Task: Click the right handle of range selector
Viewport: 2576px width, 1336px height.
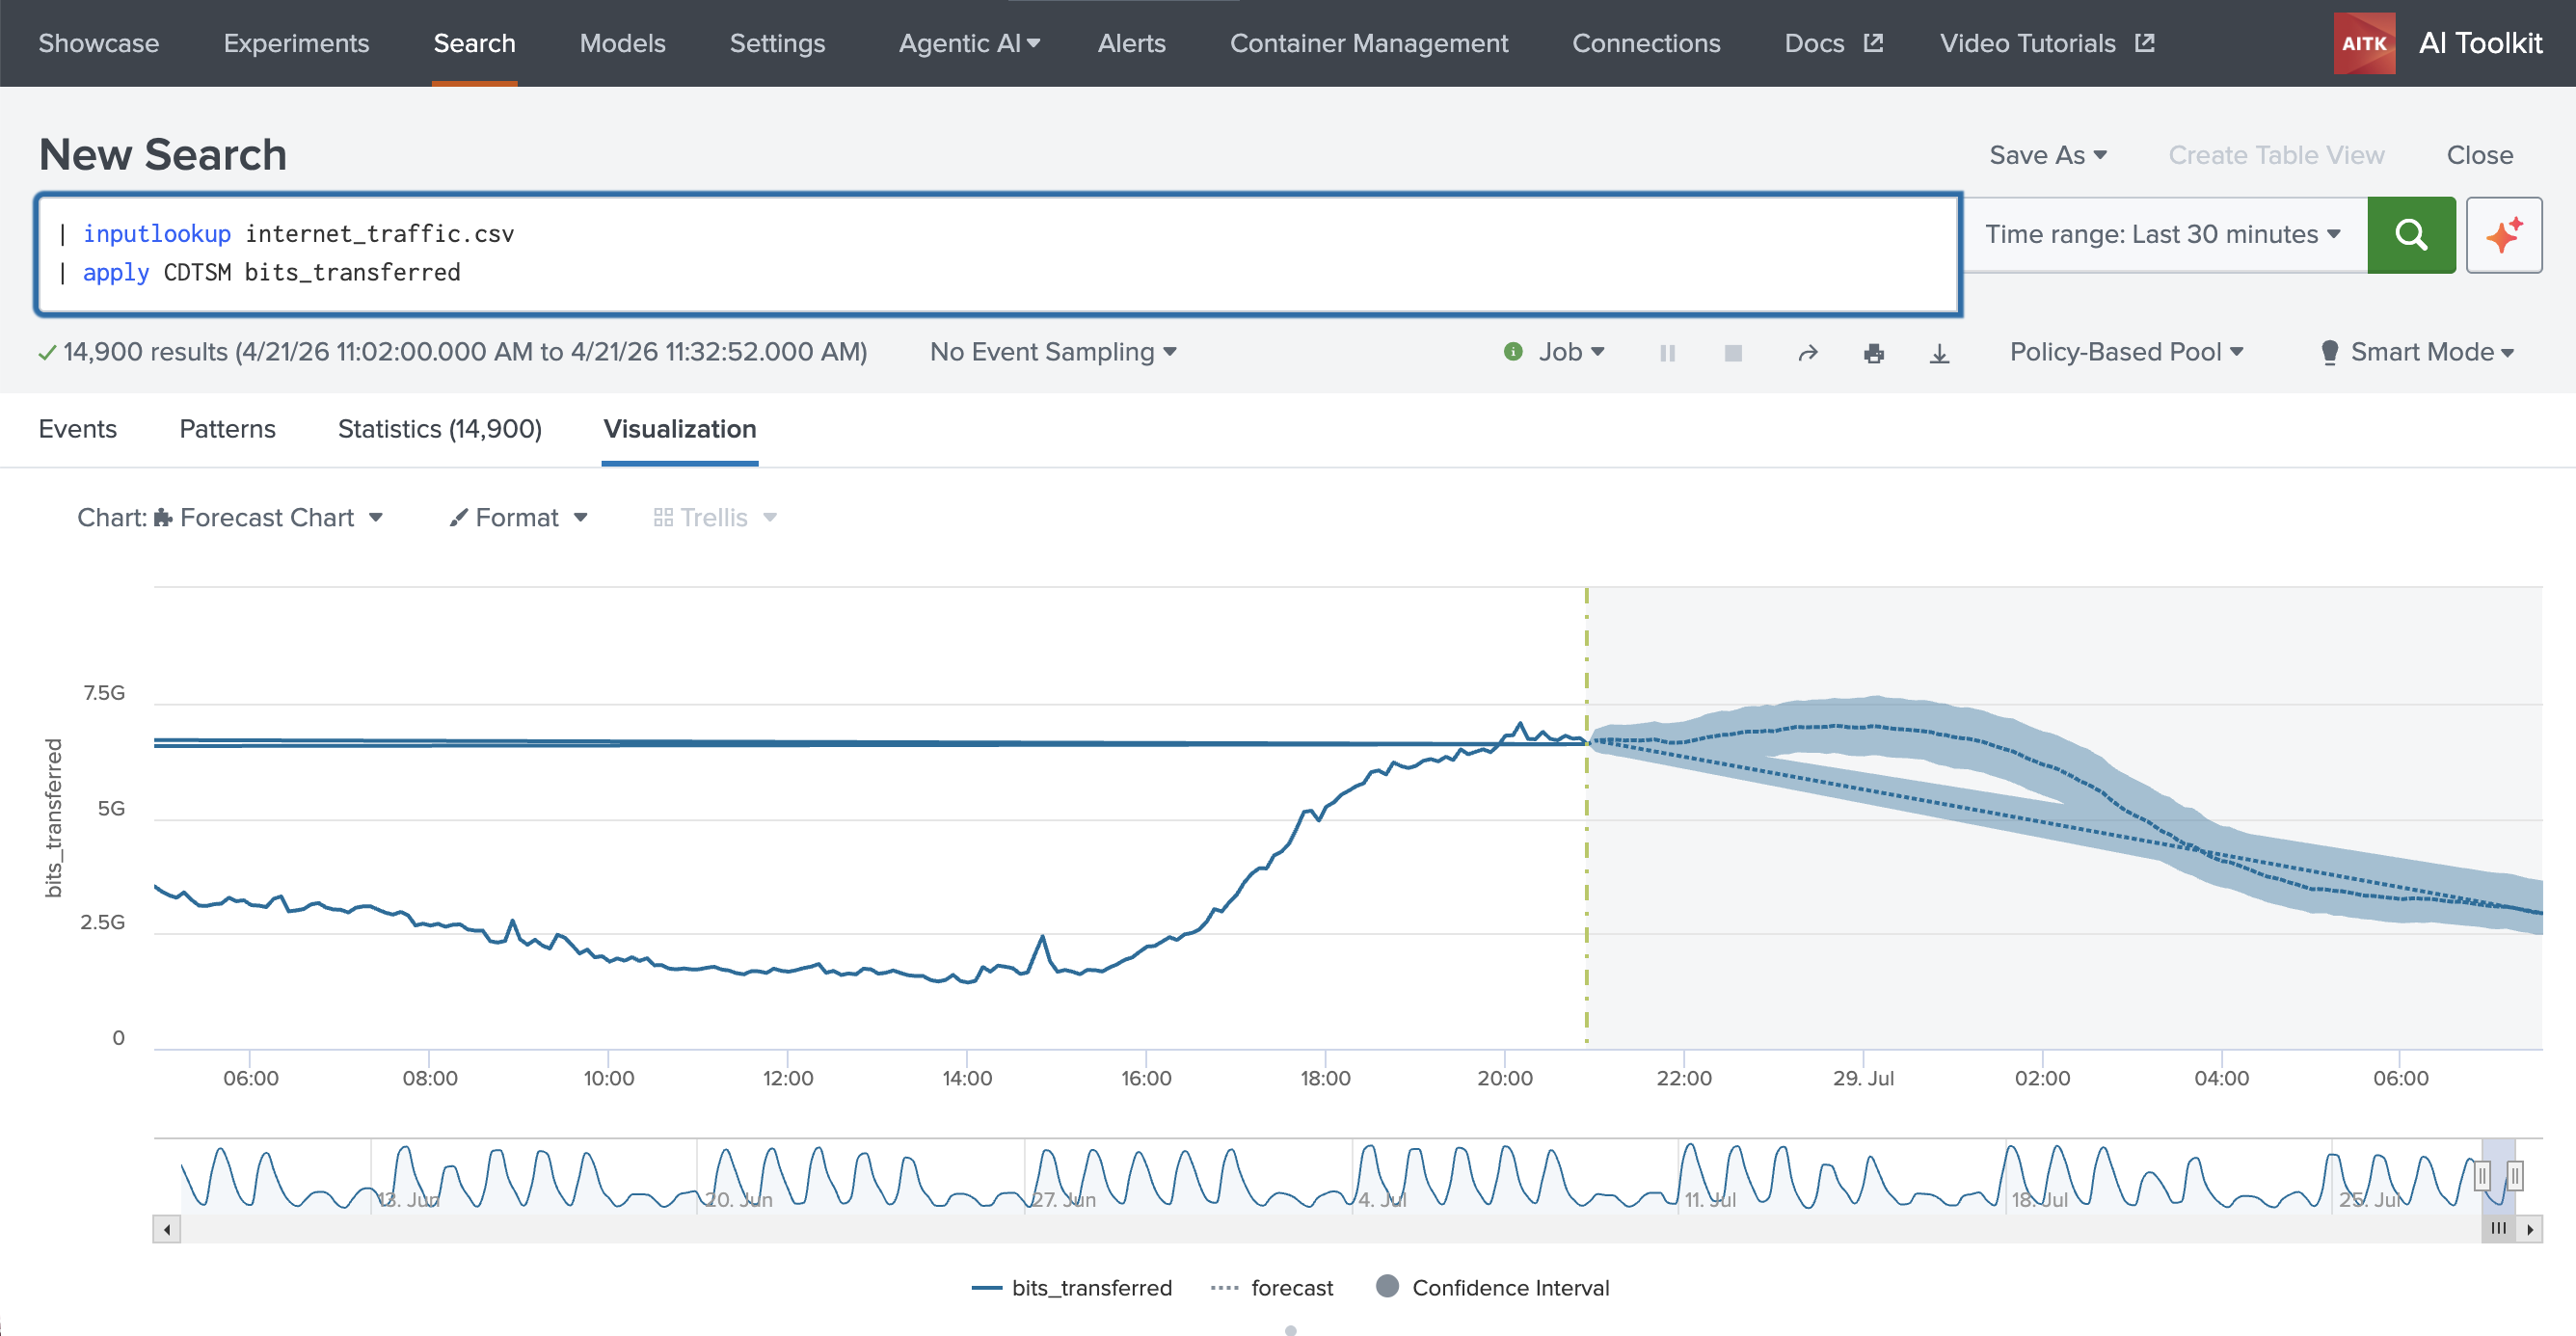Action: click(2515, 1175)
